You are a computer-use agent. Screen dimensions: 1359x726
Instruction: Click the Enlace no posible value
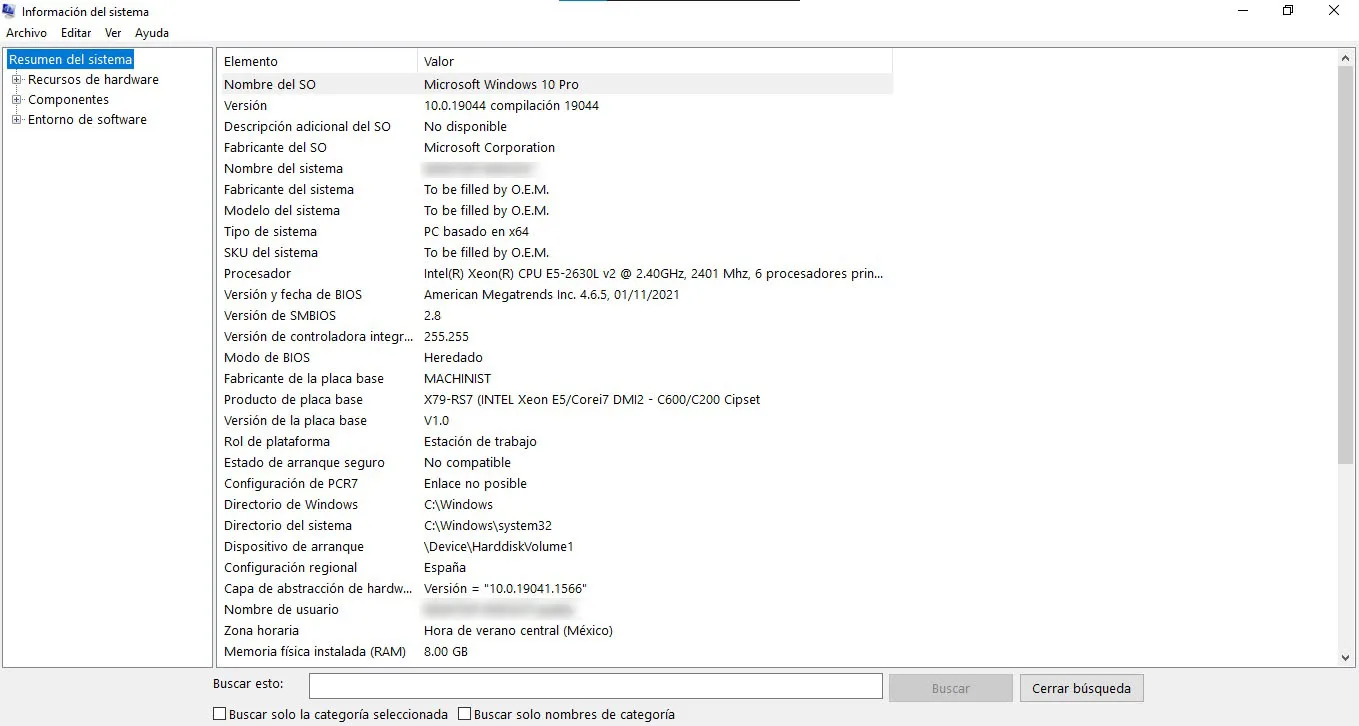pyautogui.click(x=475, y=484)
